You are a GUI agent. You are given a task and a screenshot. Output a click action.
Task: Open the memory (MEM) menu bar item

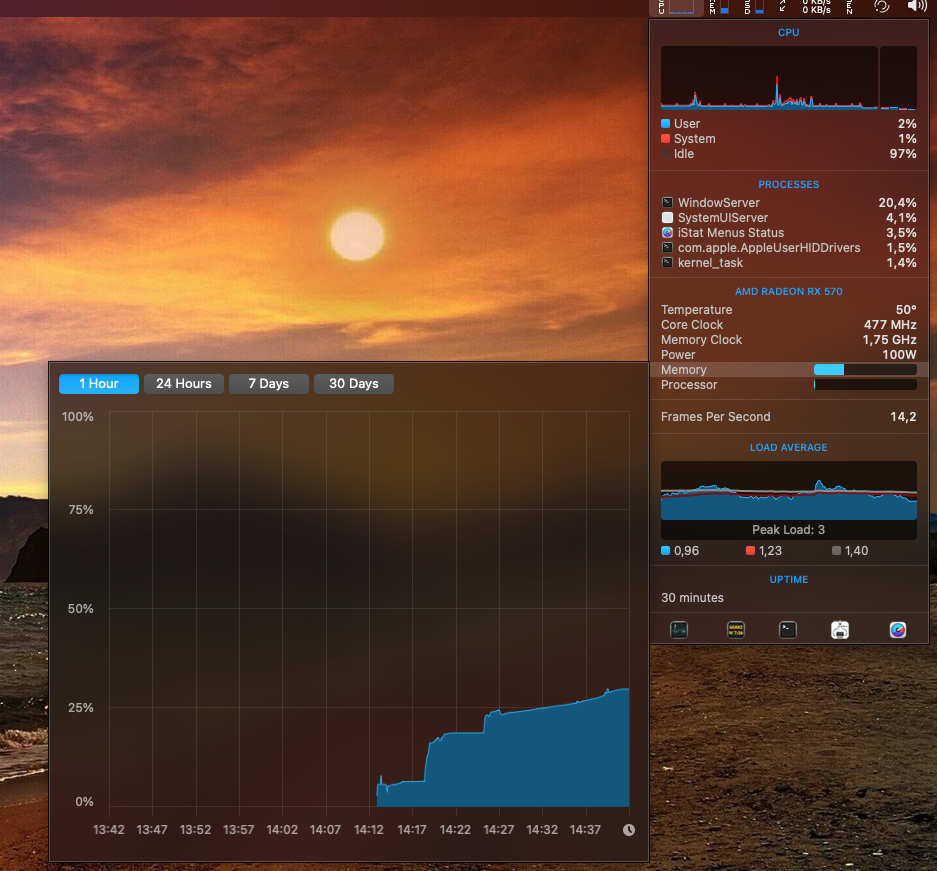click(719, 7)
